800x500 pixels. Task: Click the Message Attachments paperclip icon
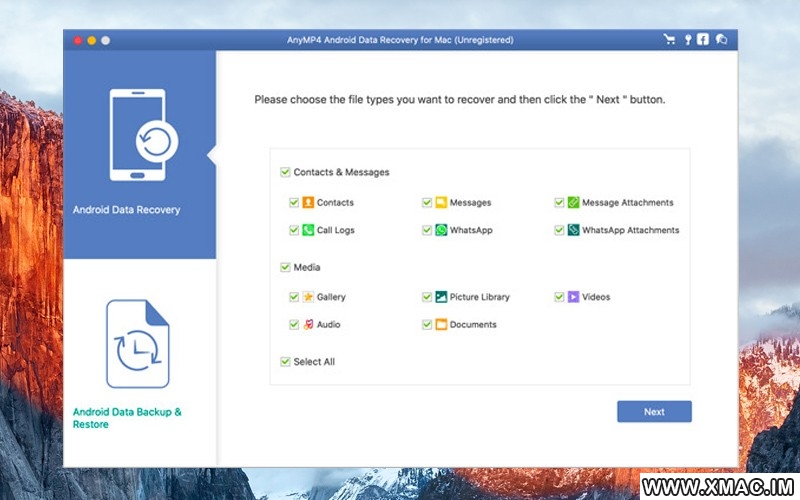573,203
